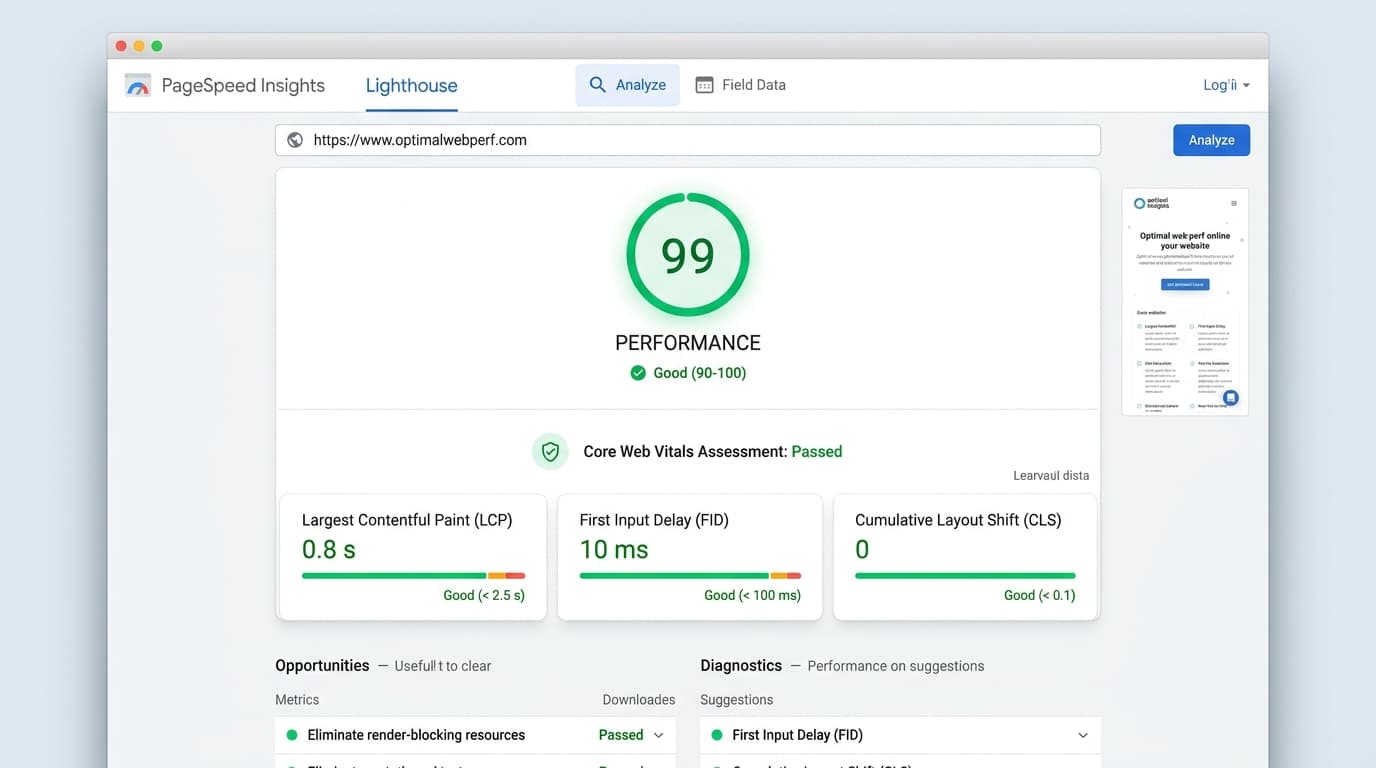Open the Lighthouse tab
1376x768 pixels.
pos(411,86)
